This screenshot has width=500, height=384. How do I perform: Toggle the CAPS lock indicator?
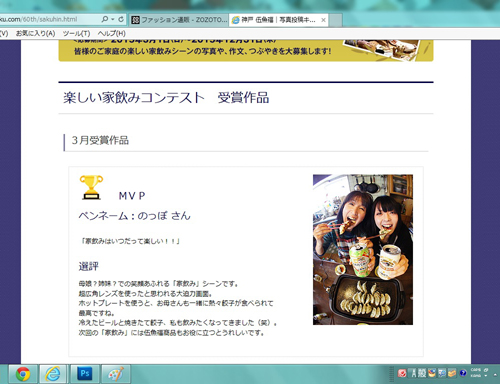pyautogui.click(x=476, y=370)
